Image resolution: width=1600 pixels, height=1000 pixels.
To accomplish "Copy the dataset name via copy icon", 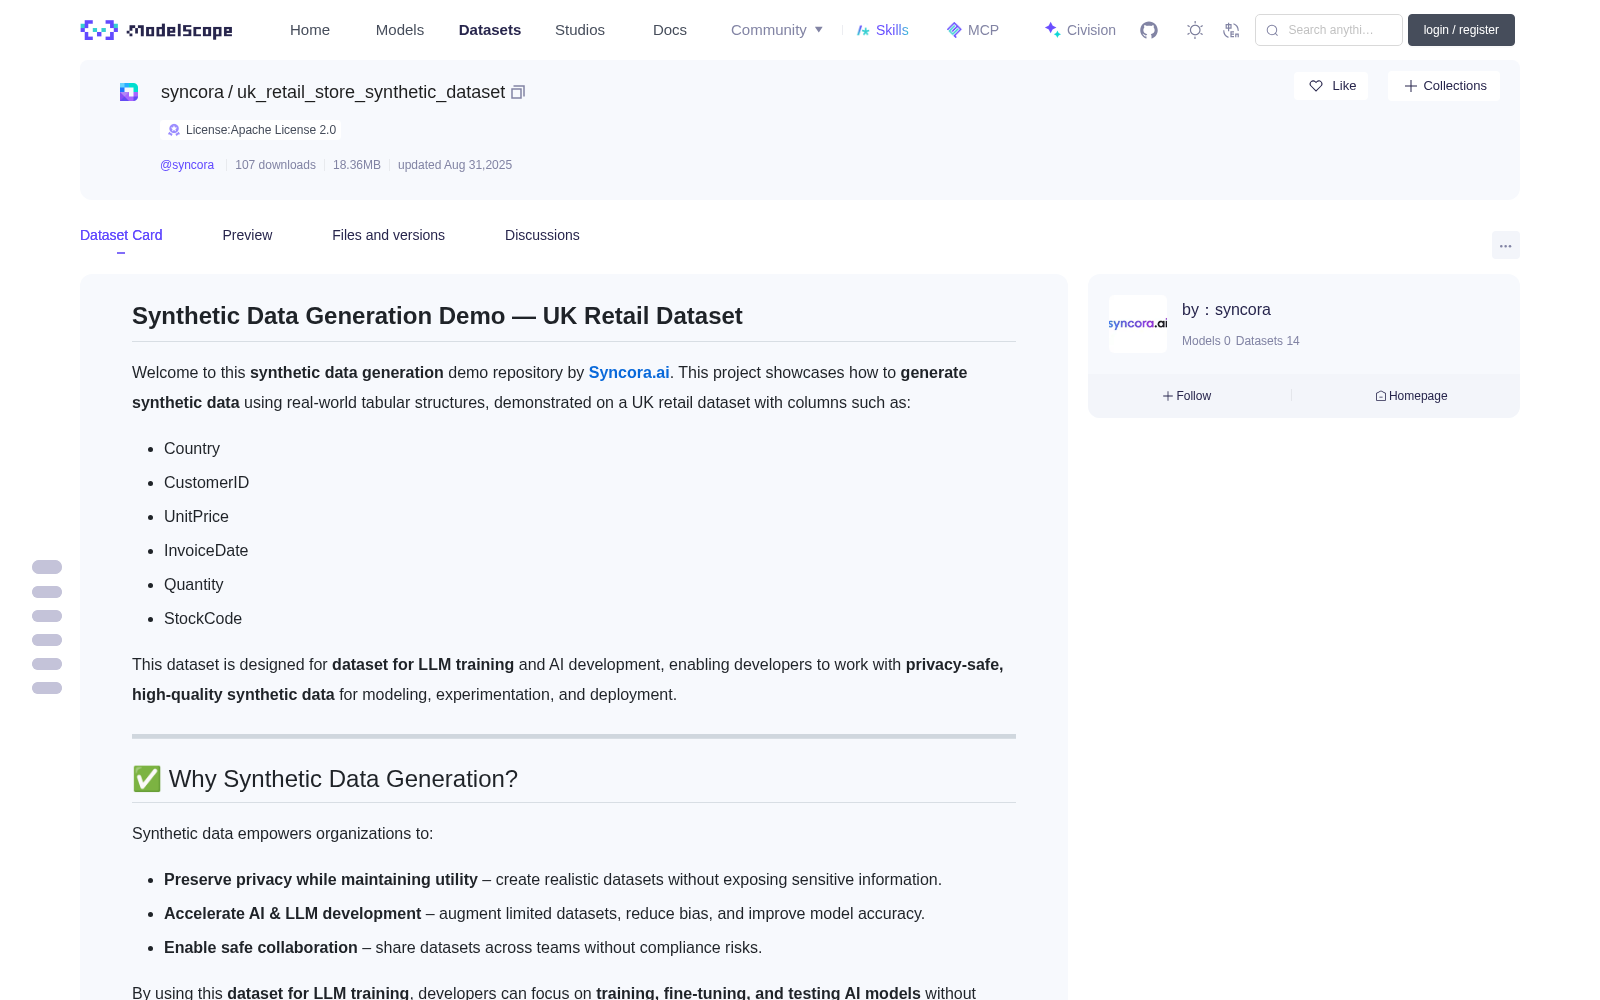I will pos(518,92).
